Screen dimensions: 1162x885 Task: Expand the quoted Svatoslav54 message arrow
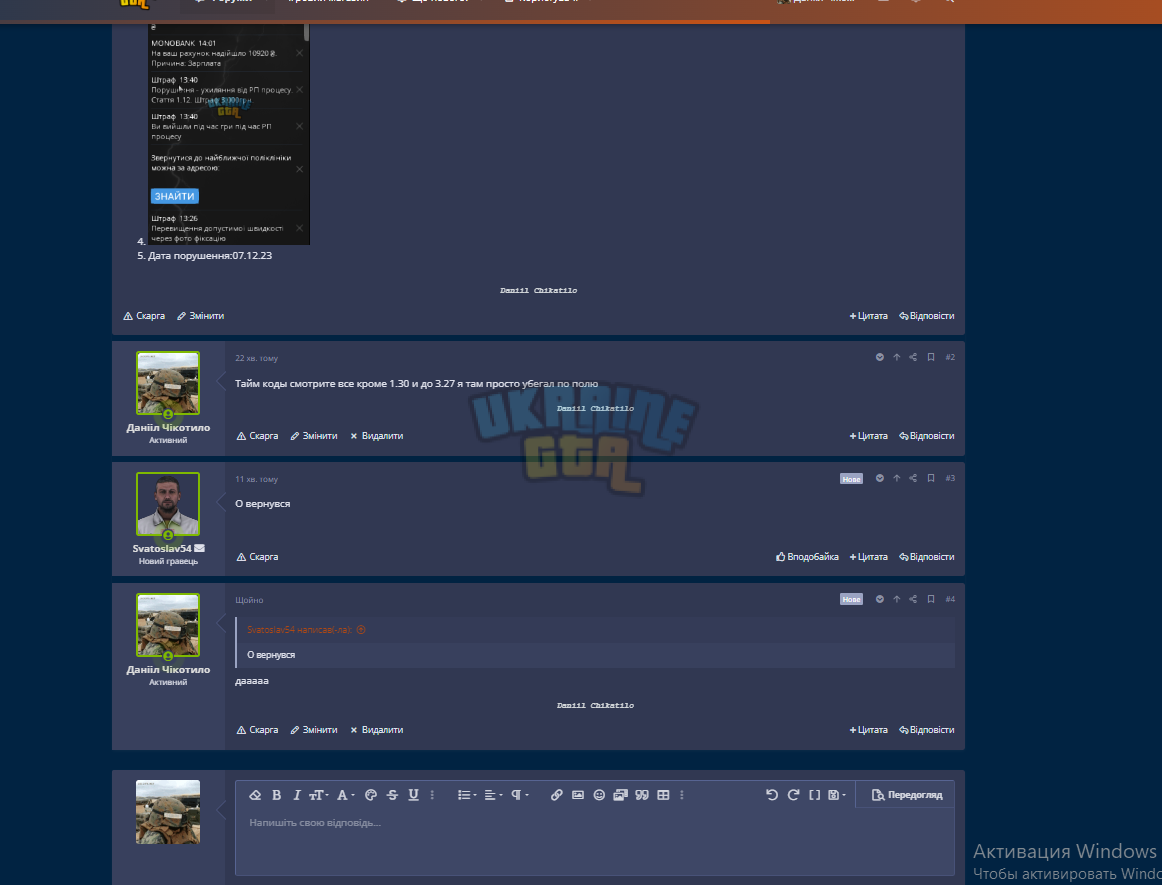point(361,630)
